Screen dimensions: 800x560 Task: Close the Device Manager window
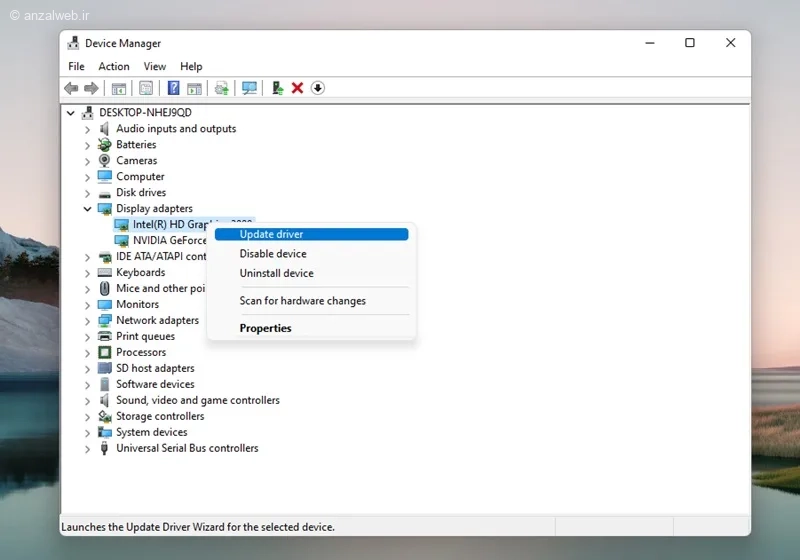(731, 43)
